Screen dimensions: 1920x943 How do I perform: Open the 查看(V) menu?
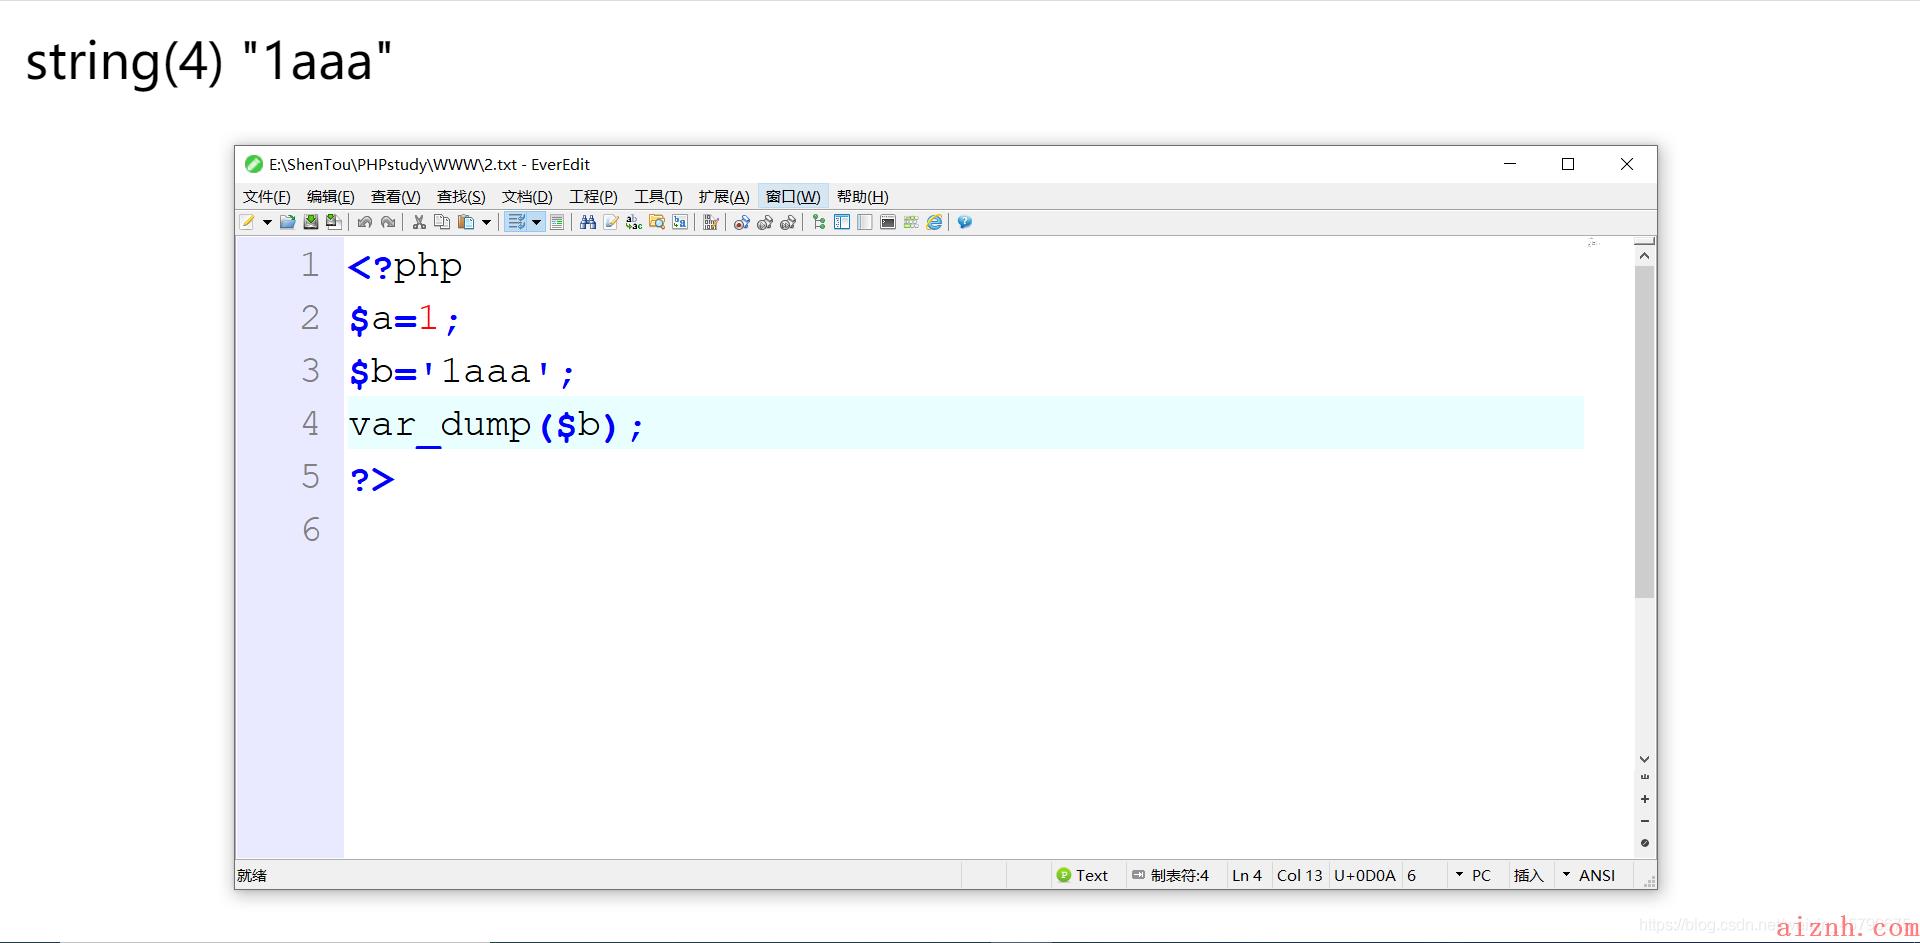pos(396,197)
